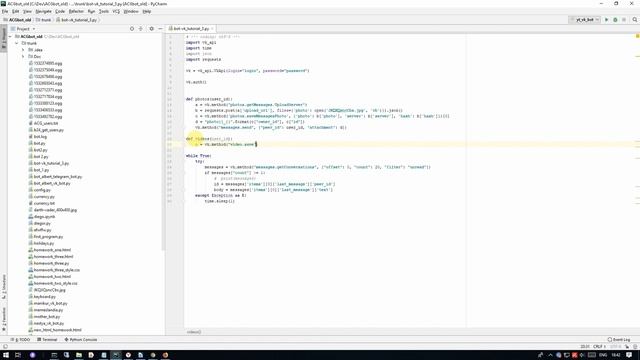Screen dimensions: 640x360
Task: Collapse all in the Project panel
Action: [x=140, y=29]
